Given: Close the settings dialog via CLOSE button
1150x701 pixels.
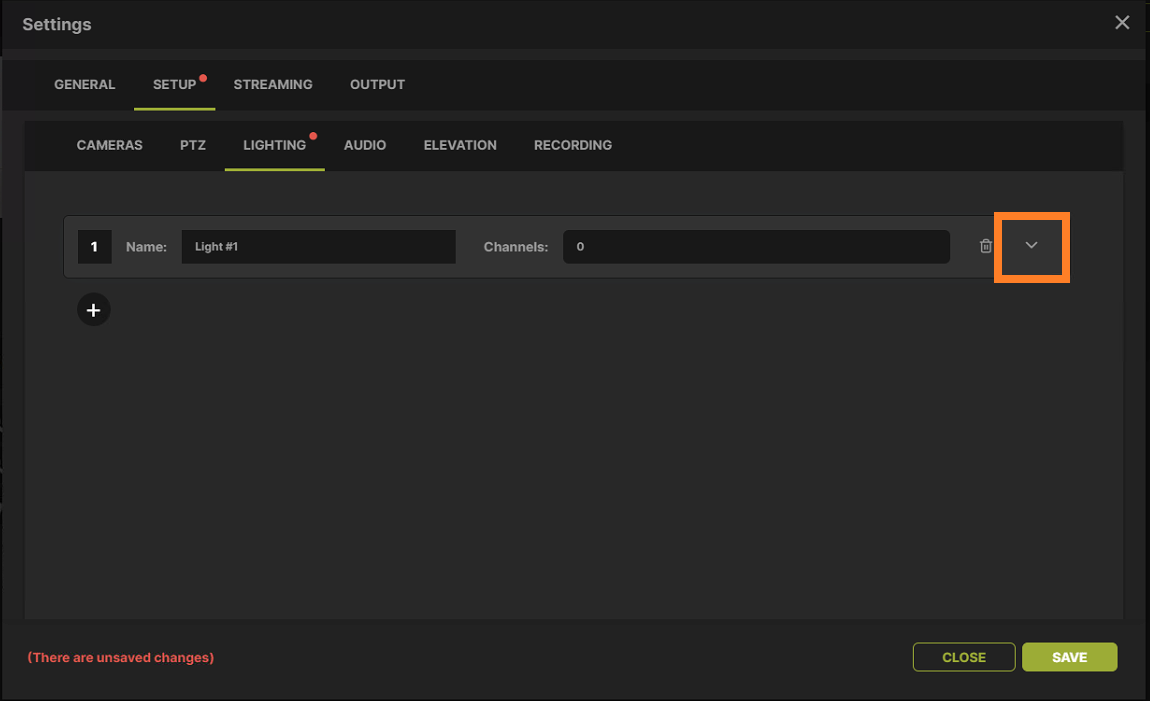Looking at the screenshot, I should (963, 657).
